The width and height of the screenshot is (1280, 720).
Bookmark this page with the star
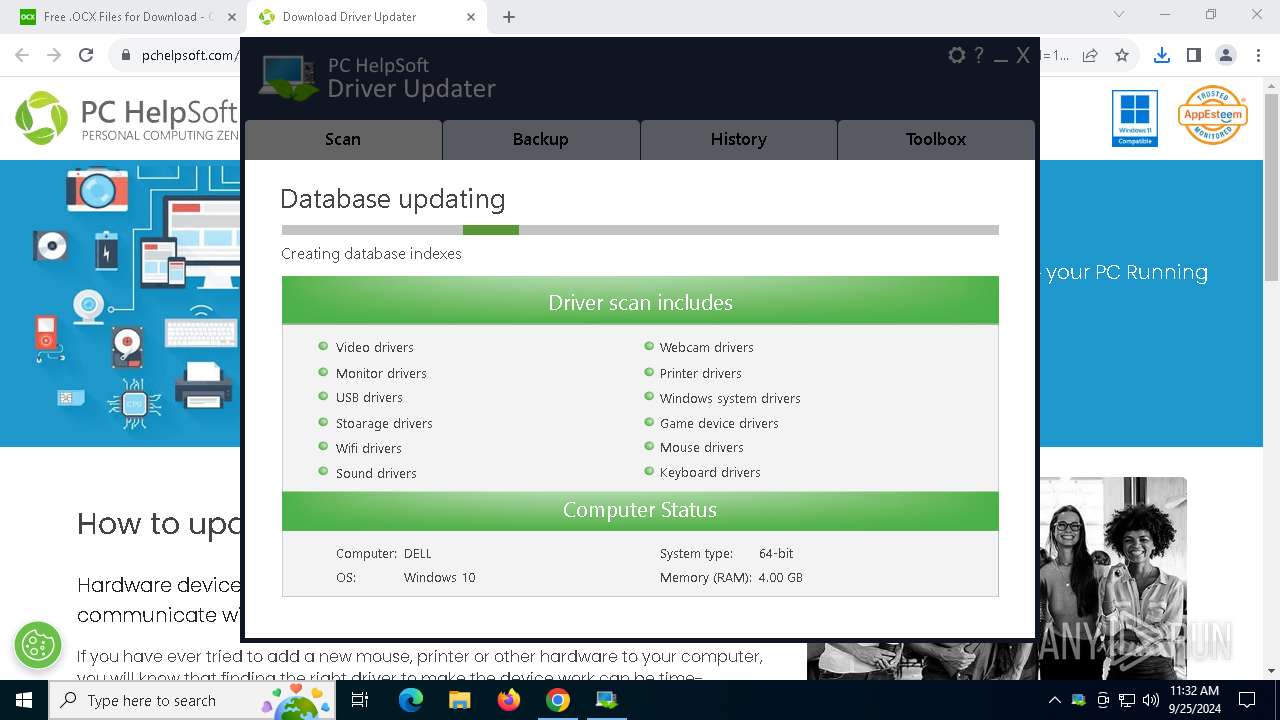click(x=1122, y=56)
